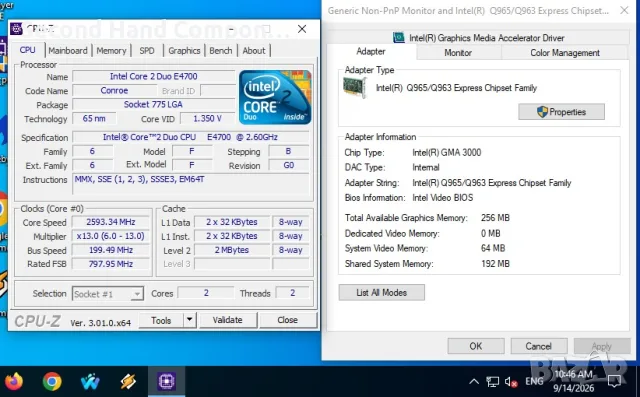
Task: Click Shared System Memory 192 MB value
Action: pos(495,264)
